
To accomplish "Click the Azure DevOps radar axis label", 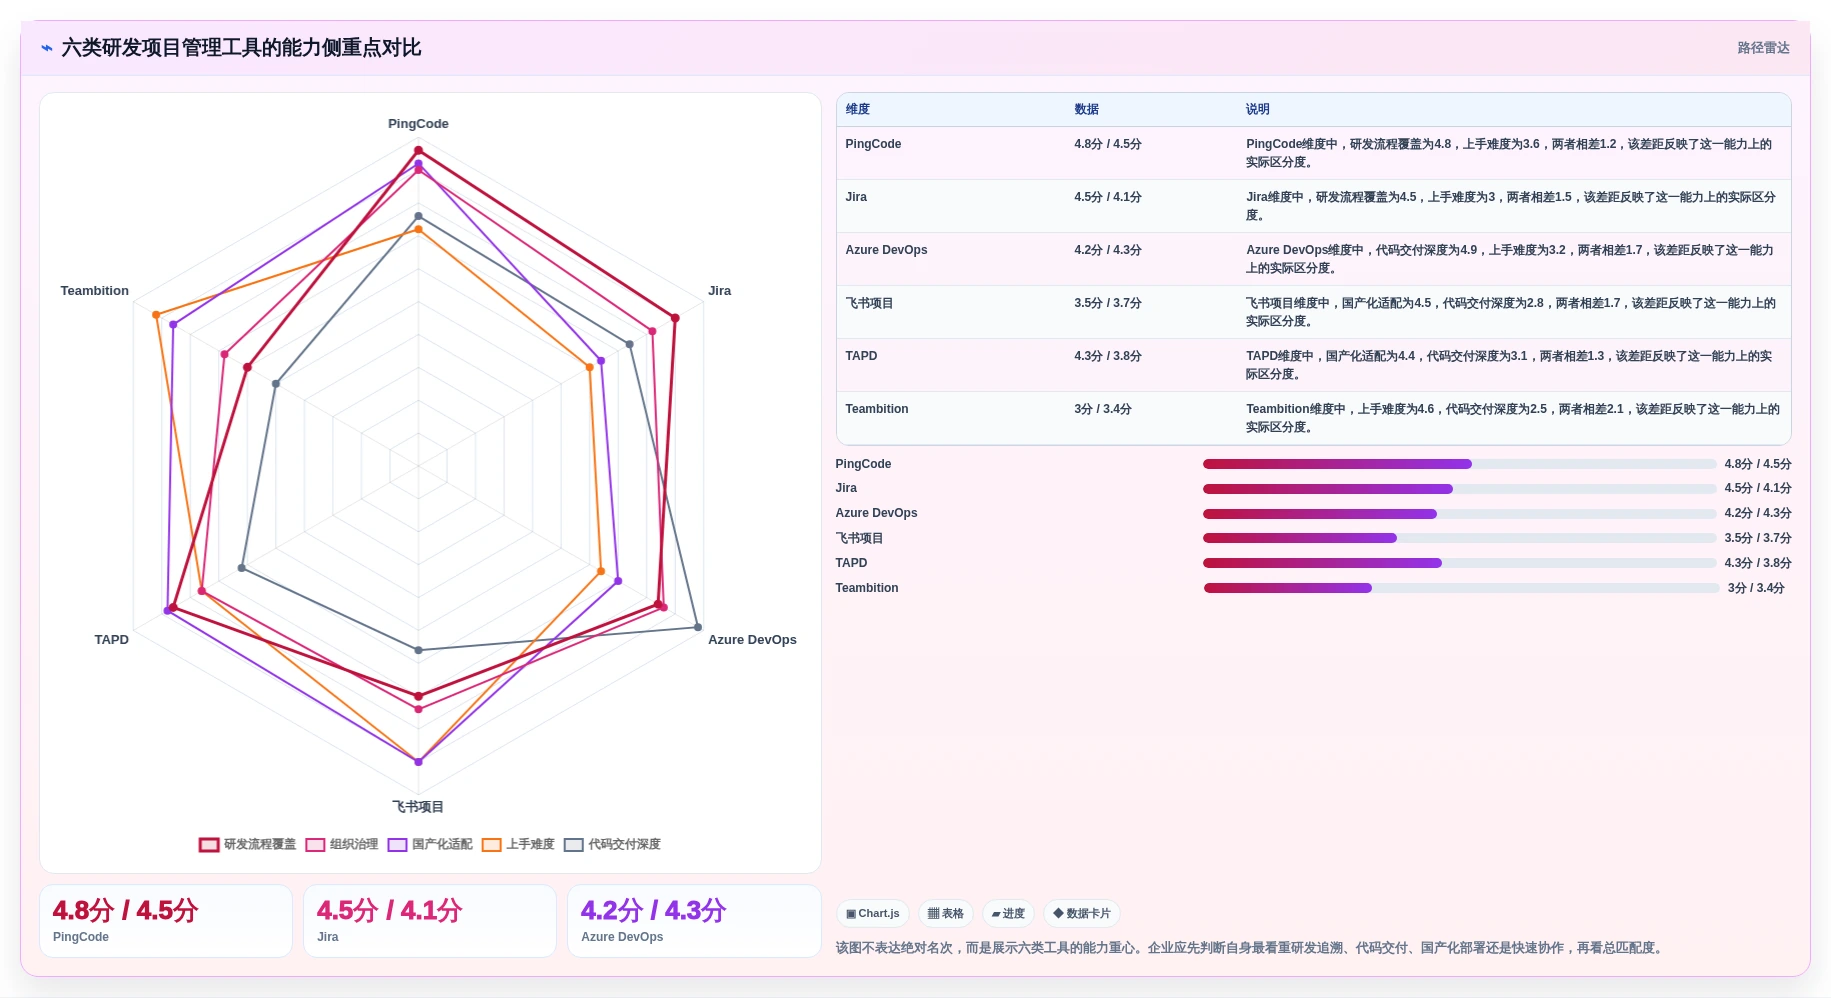I will point(752,640).
